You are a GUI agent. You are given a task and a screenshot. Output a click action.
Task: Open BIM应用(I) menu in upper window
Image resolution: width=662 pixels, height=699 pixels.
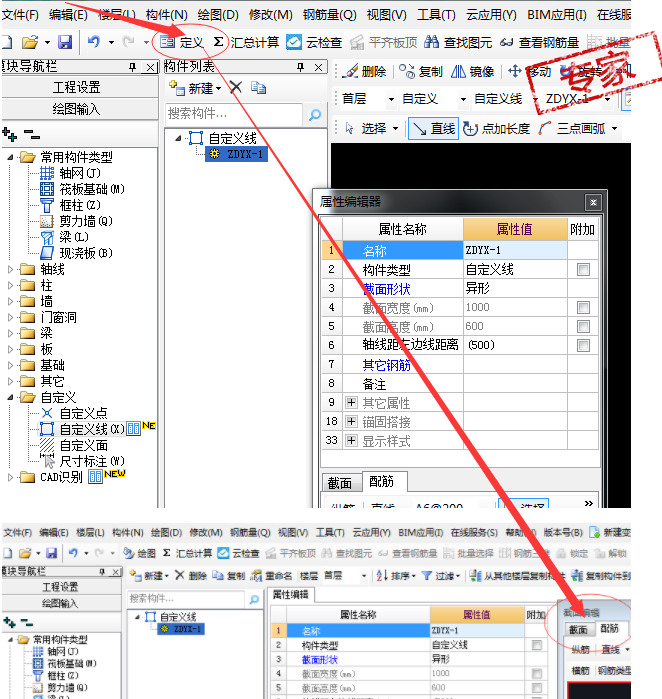tap(557, 15)
